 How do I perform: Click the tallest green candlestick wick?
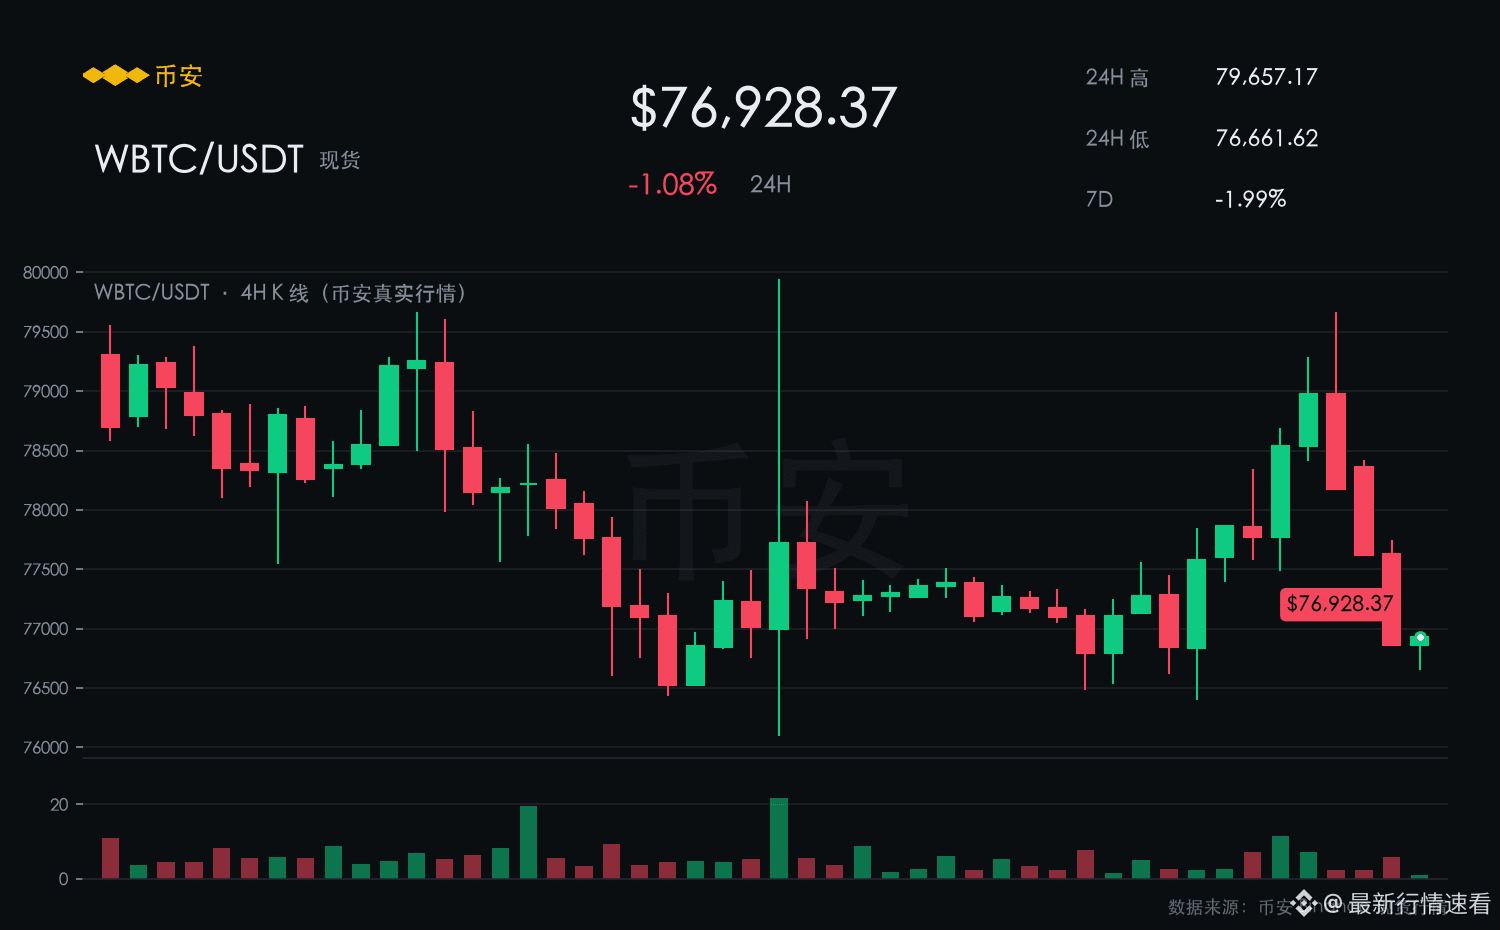[779, 507]
